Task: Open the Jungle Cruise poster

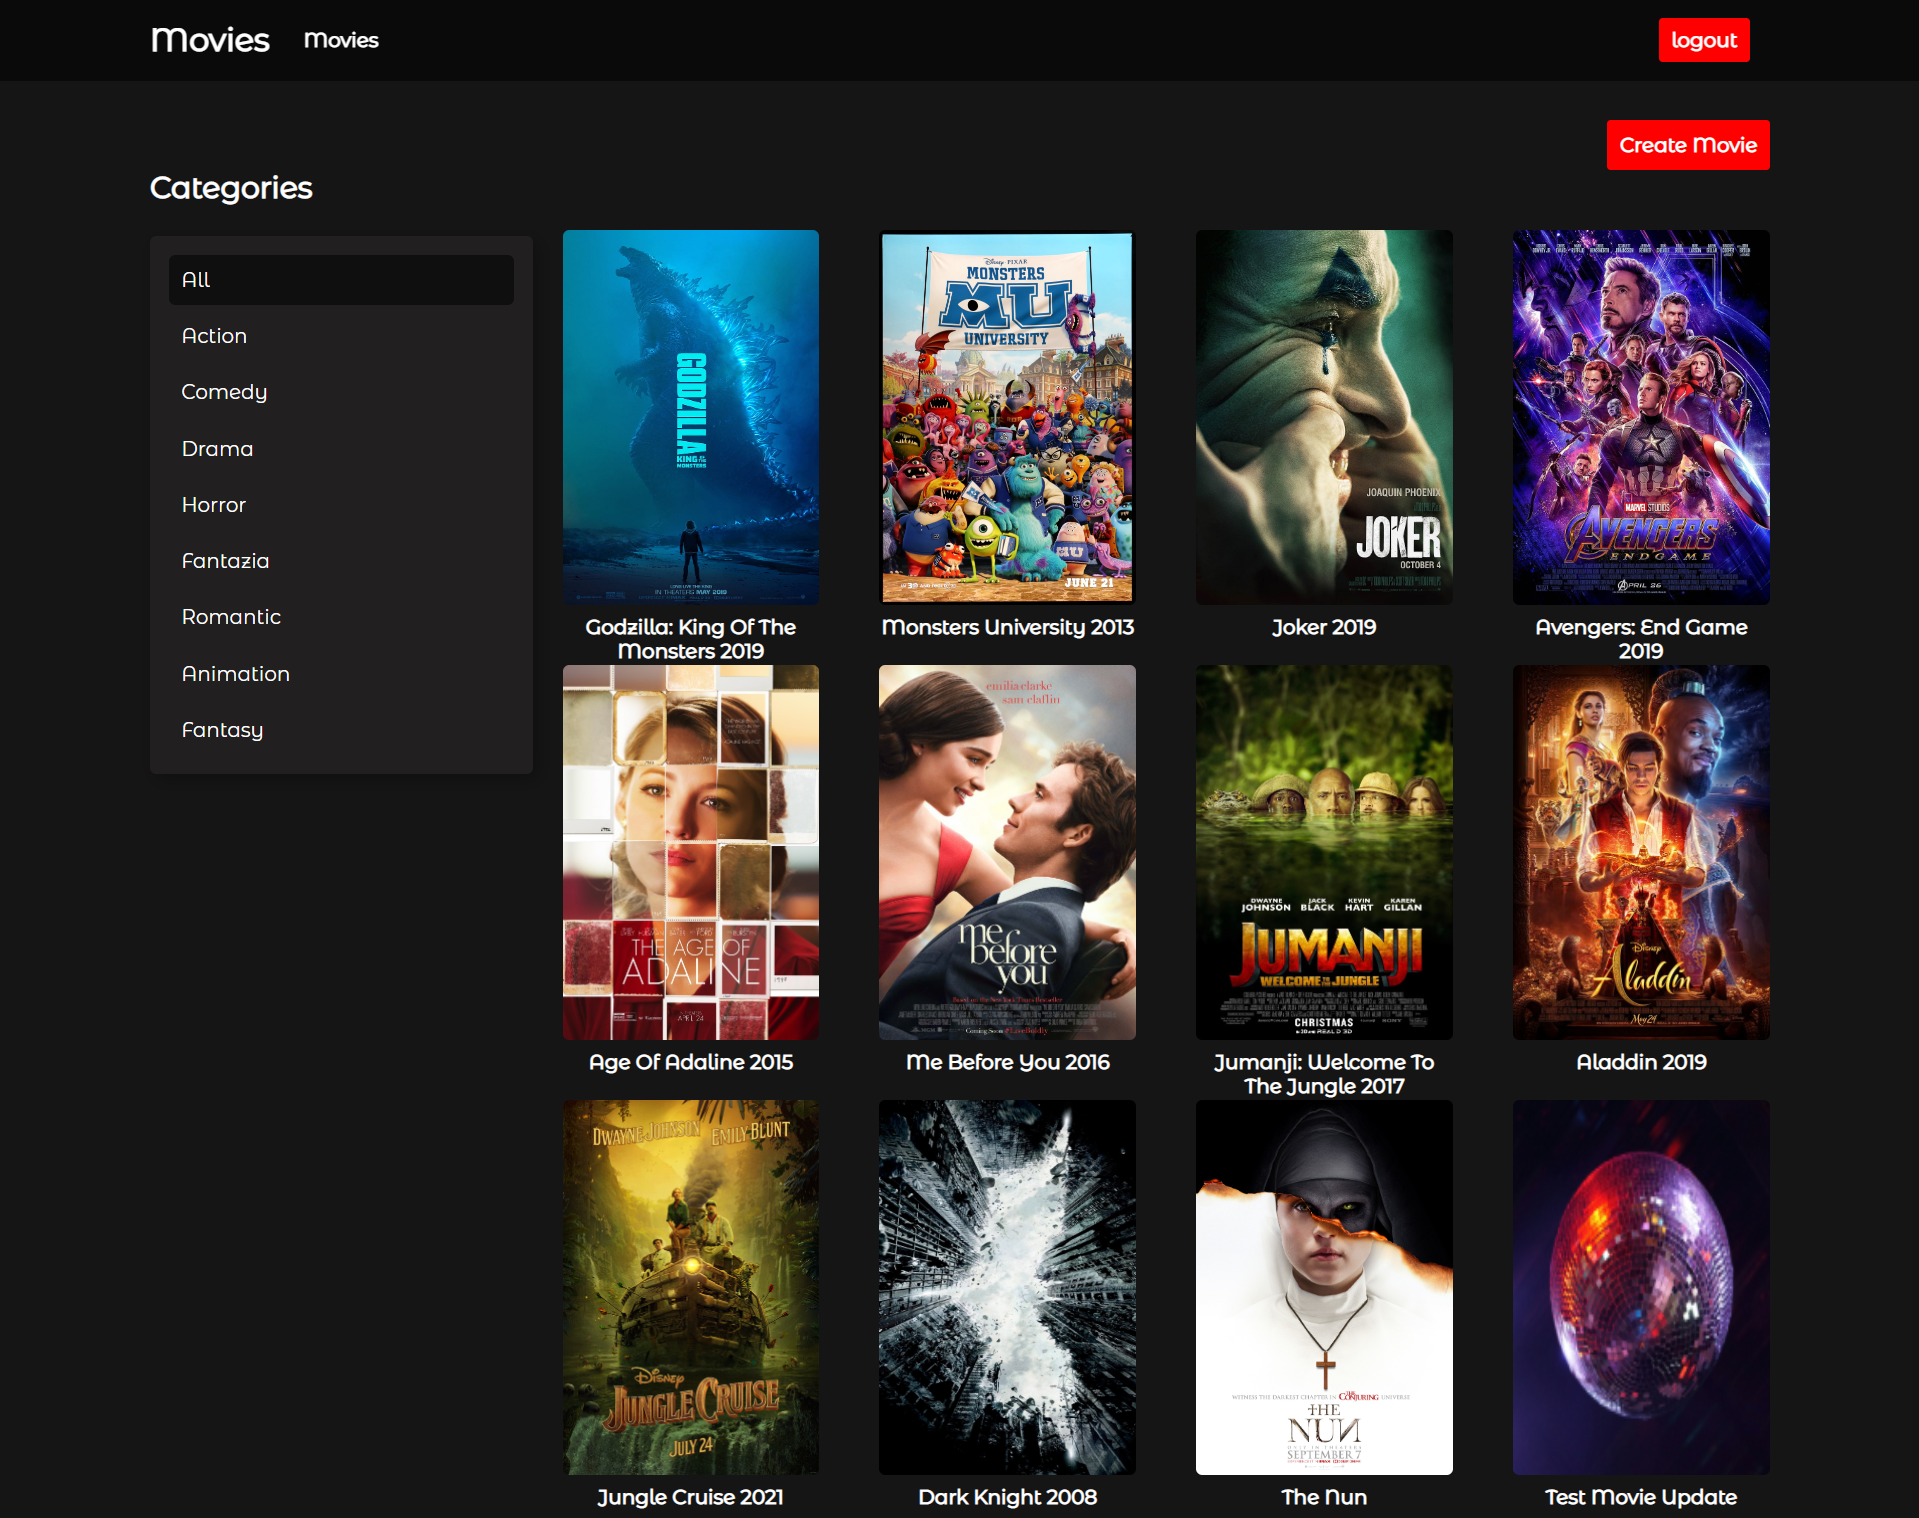Action: 691,1287
